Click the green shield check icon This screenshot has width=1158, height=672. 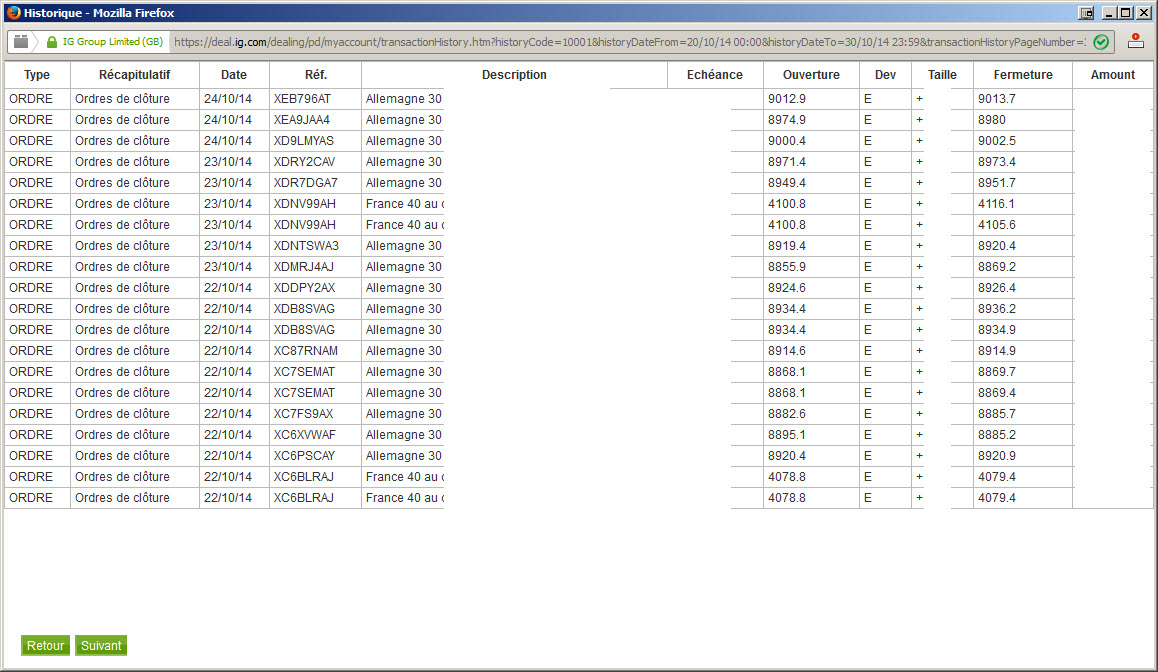point(1101,42)
